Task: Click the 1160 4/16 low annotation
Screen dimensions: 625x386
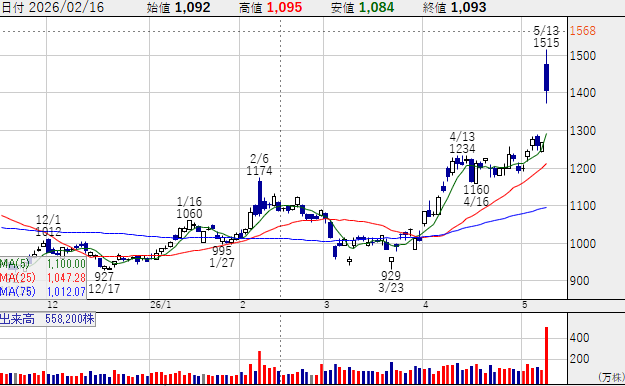Action: 476,195
